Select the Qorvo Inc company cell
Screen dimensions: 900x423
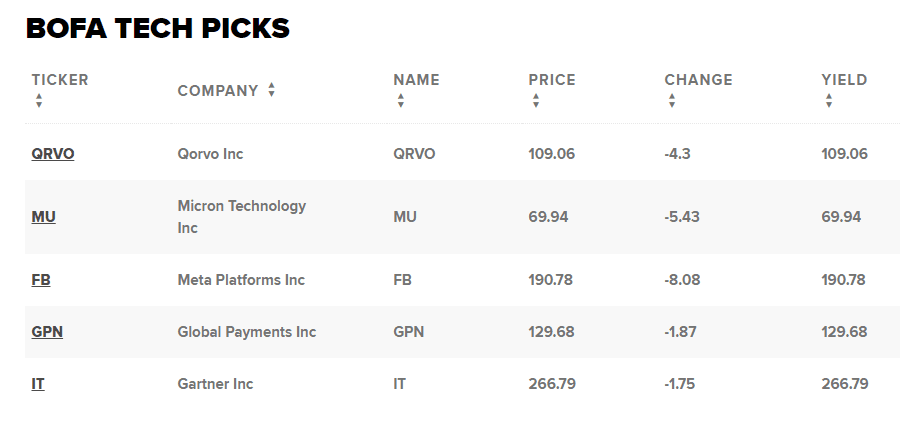(x=210, y=154)
